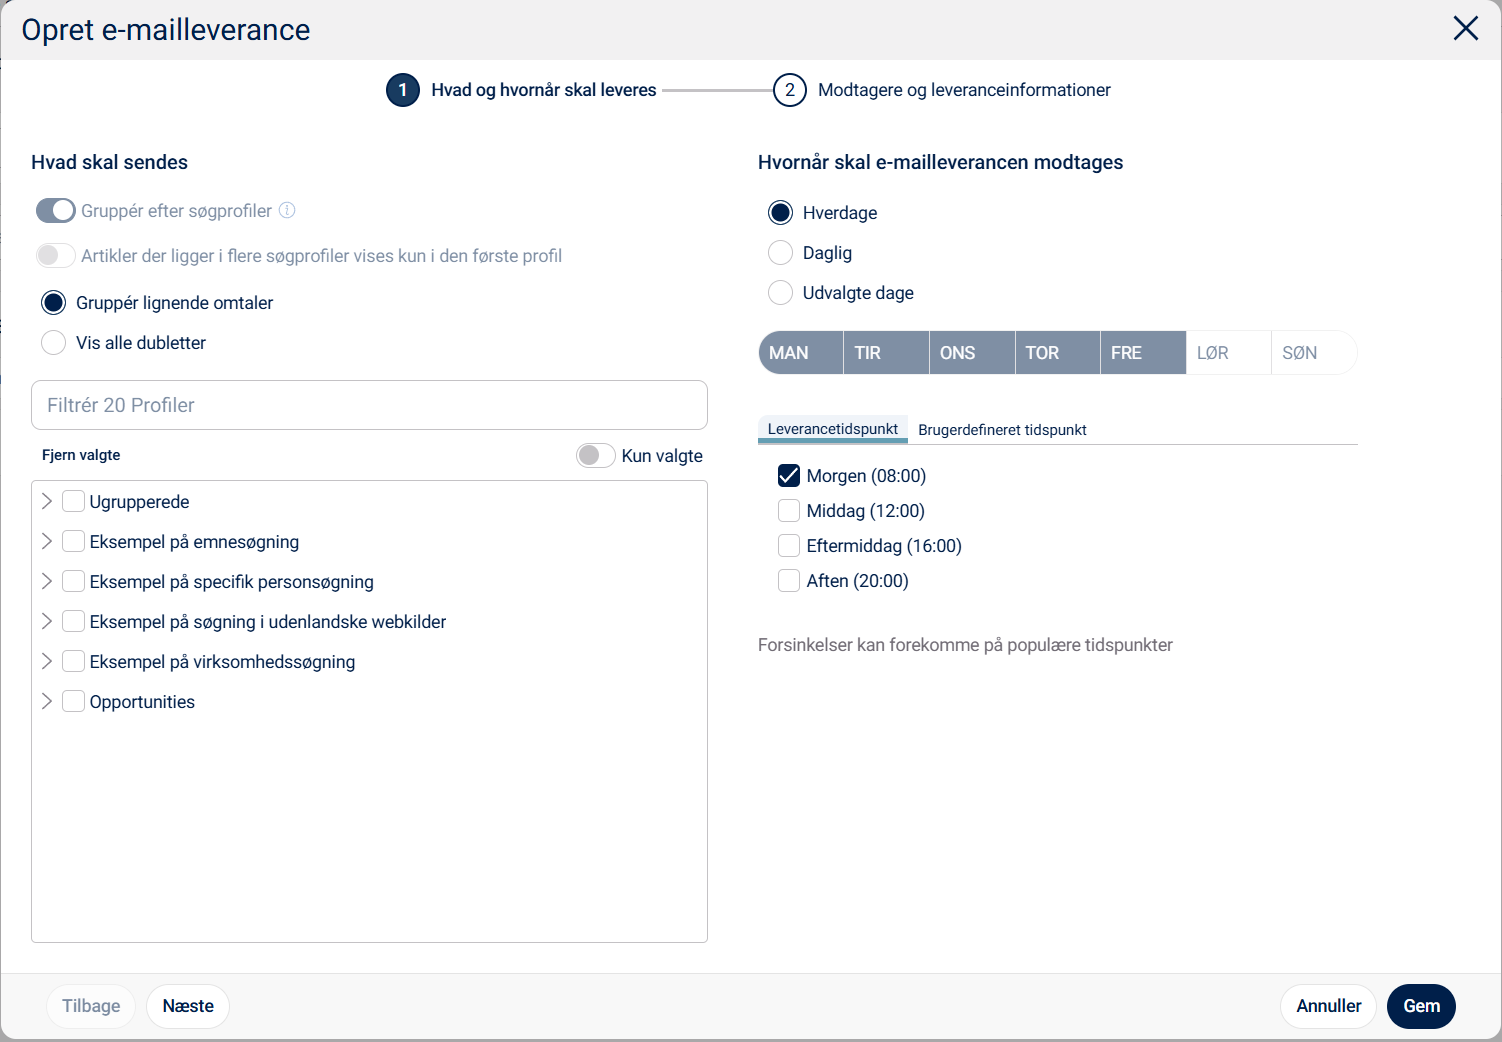Expand Eksempel på emnesøgning group
Screen dimensions: 1502x1042
[47, 541]
